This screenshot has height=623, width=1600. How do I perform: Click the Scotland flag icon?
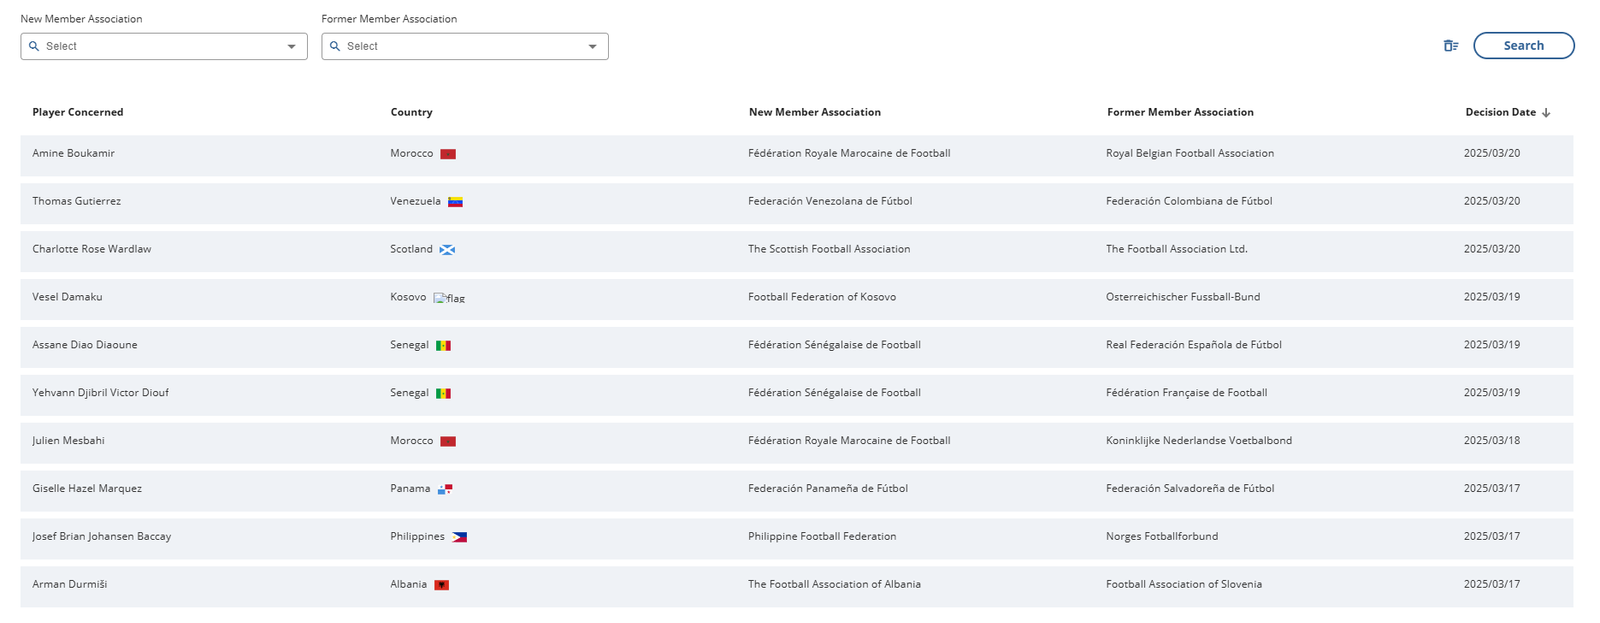[447, 250]
